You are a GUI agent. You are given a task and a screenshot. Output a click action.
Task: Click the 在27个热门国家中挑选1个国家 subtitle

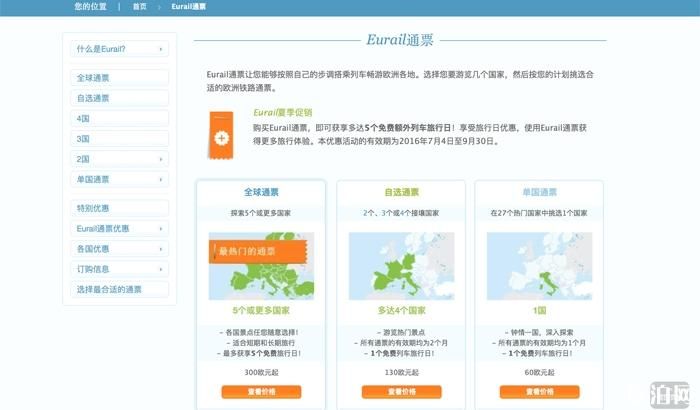(x=539, y=213)
